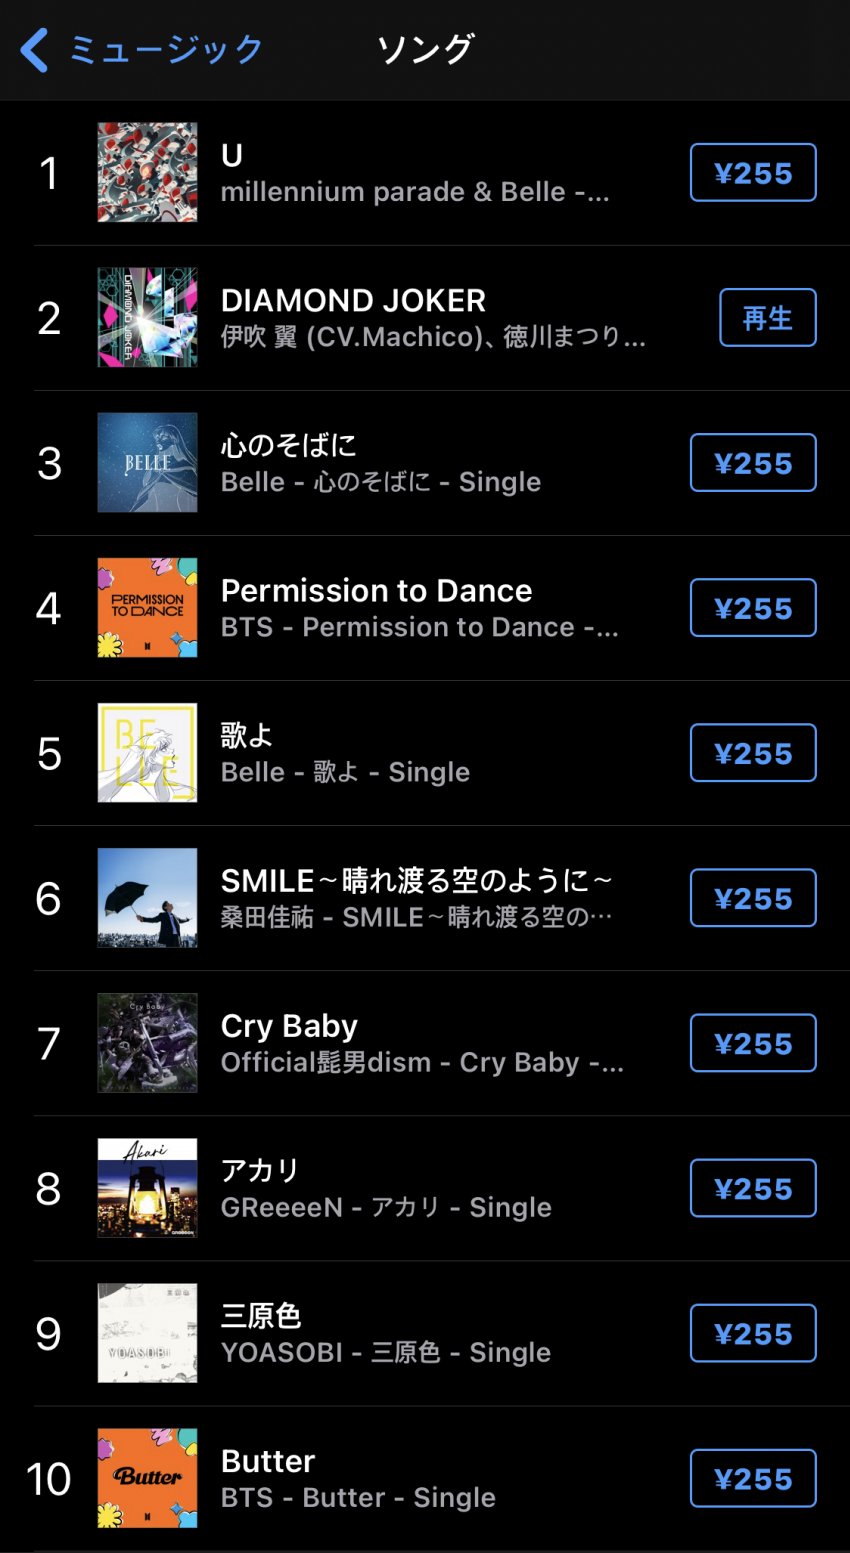Open the 三原色 YOASOBI cover thumbnail

click(147, 1333)
